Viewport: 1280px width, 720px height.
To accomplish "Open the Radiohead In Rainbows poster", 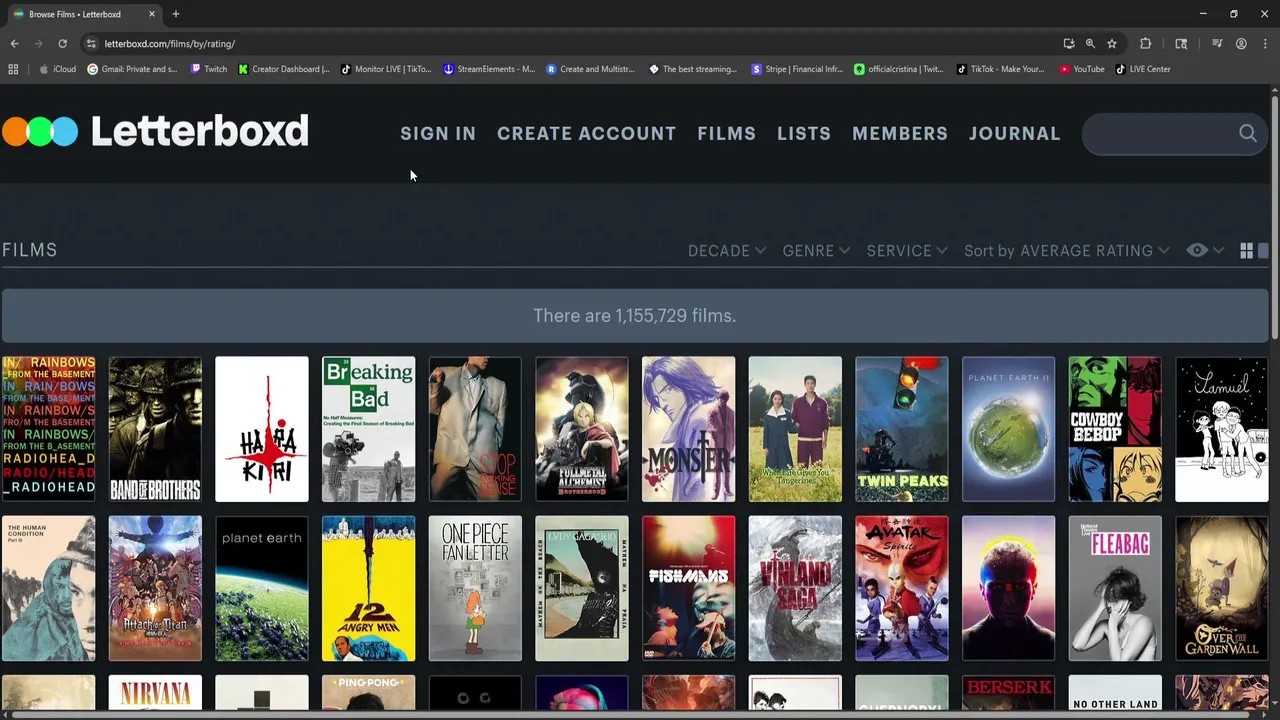I will coord(48,429).
